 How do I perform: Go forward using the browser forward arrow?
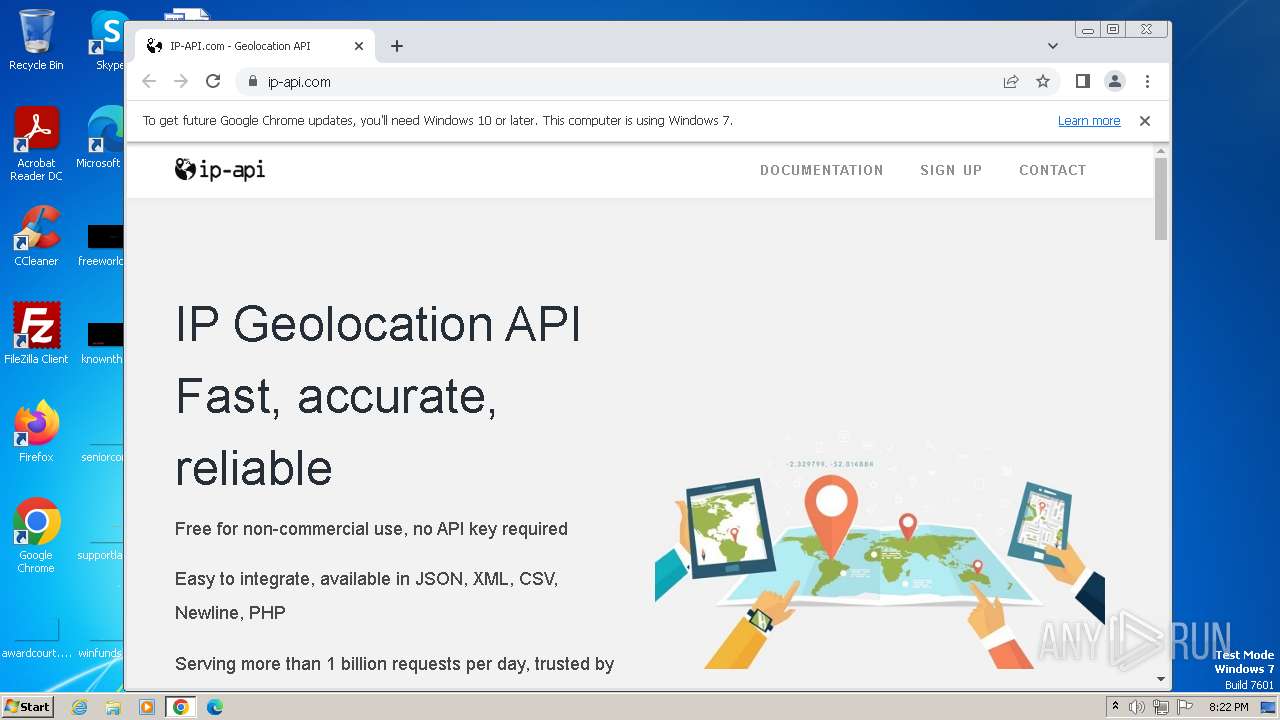click(181, 82)
